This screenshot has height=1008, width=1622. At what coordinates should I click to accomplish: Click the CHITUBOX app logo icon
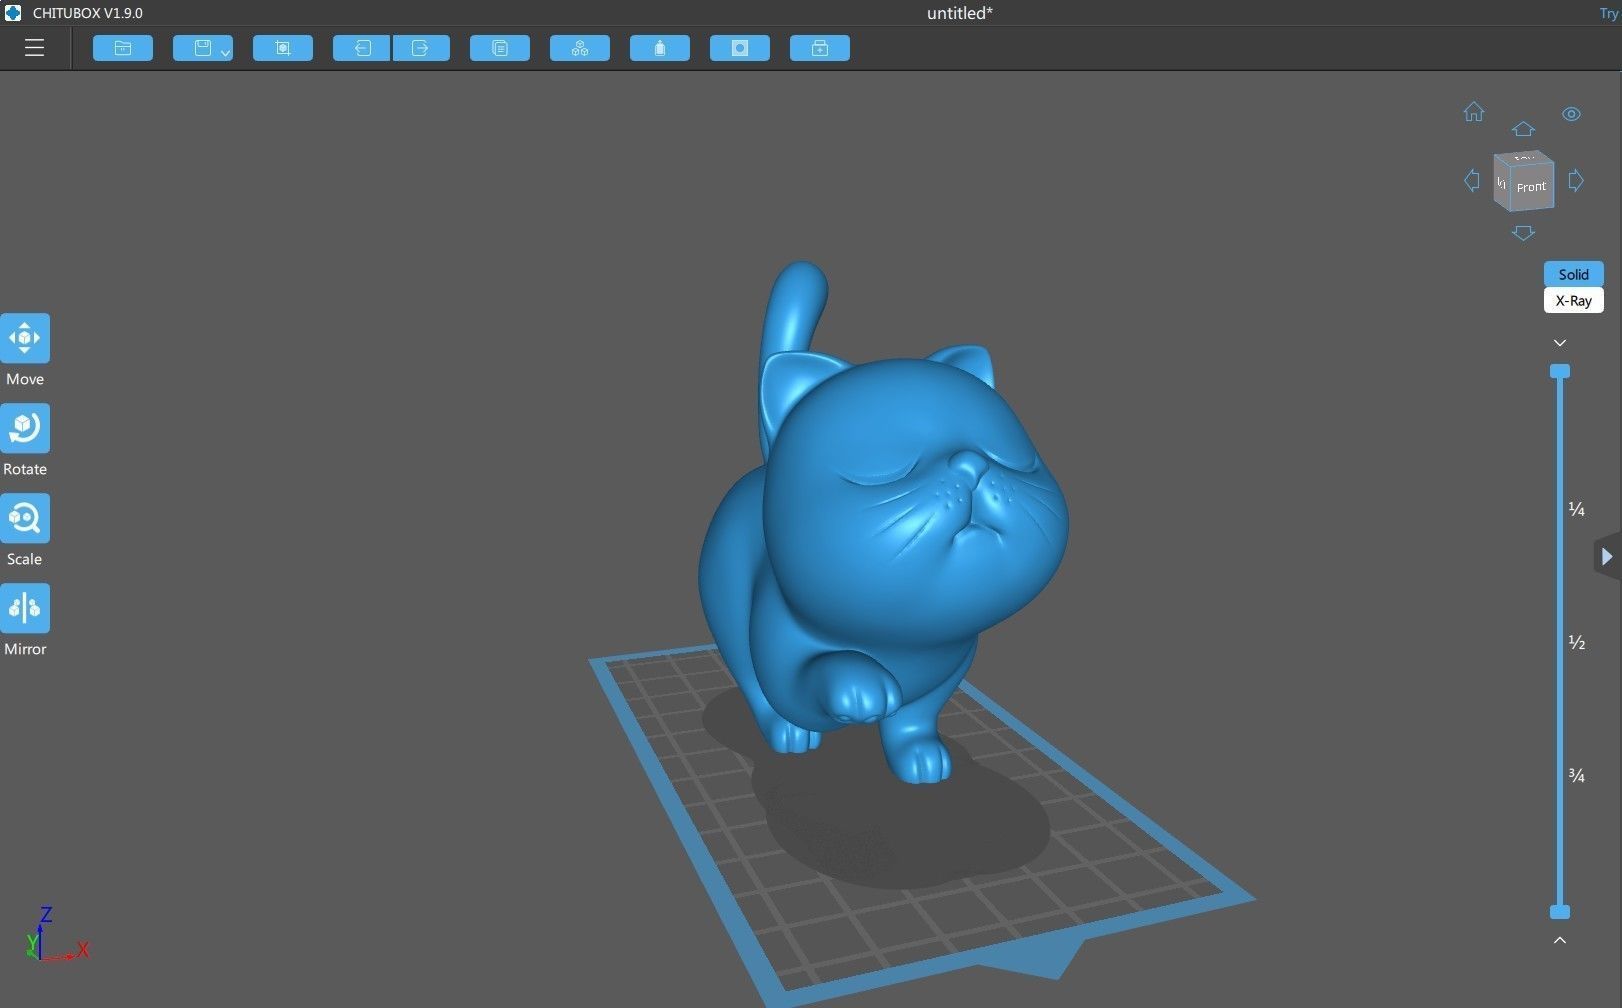(x=13, y=13)
